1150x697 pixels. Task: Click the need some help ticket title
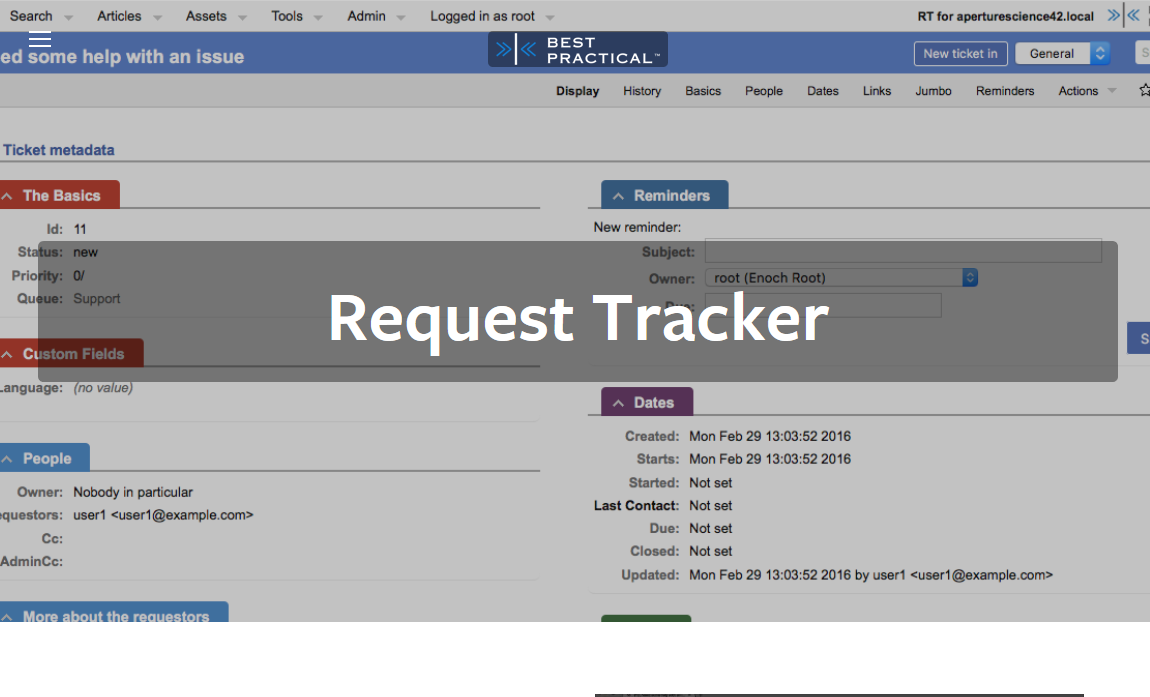tap(122, 56)
